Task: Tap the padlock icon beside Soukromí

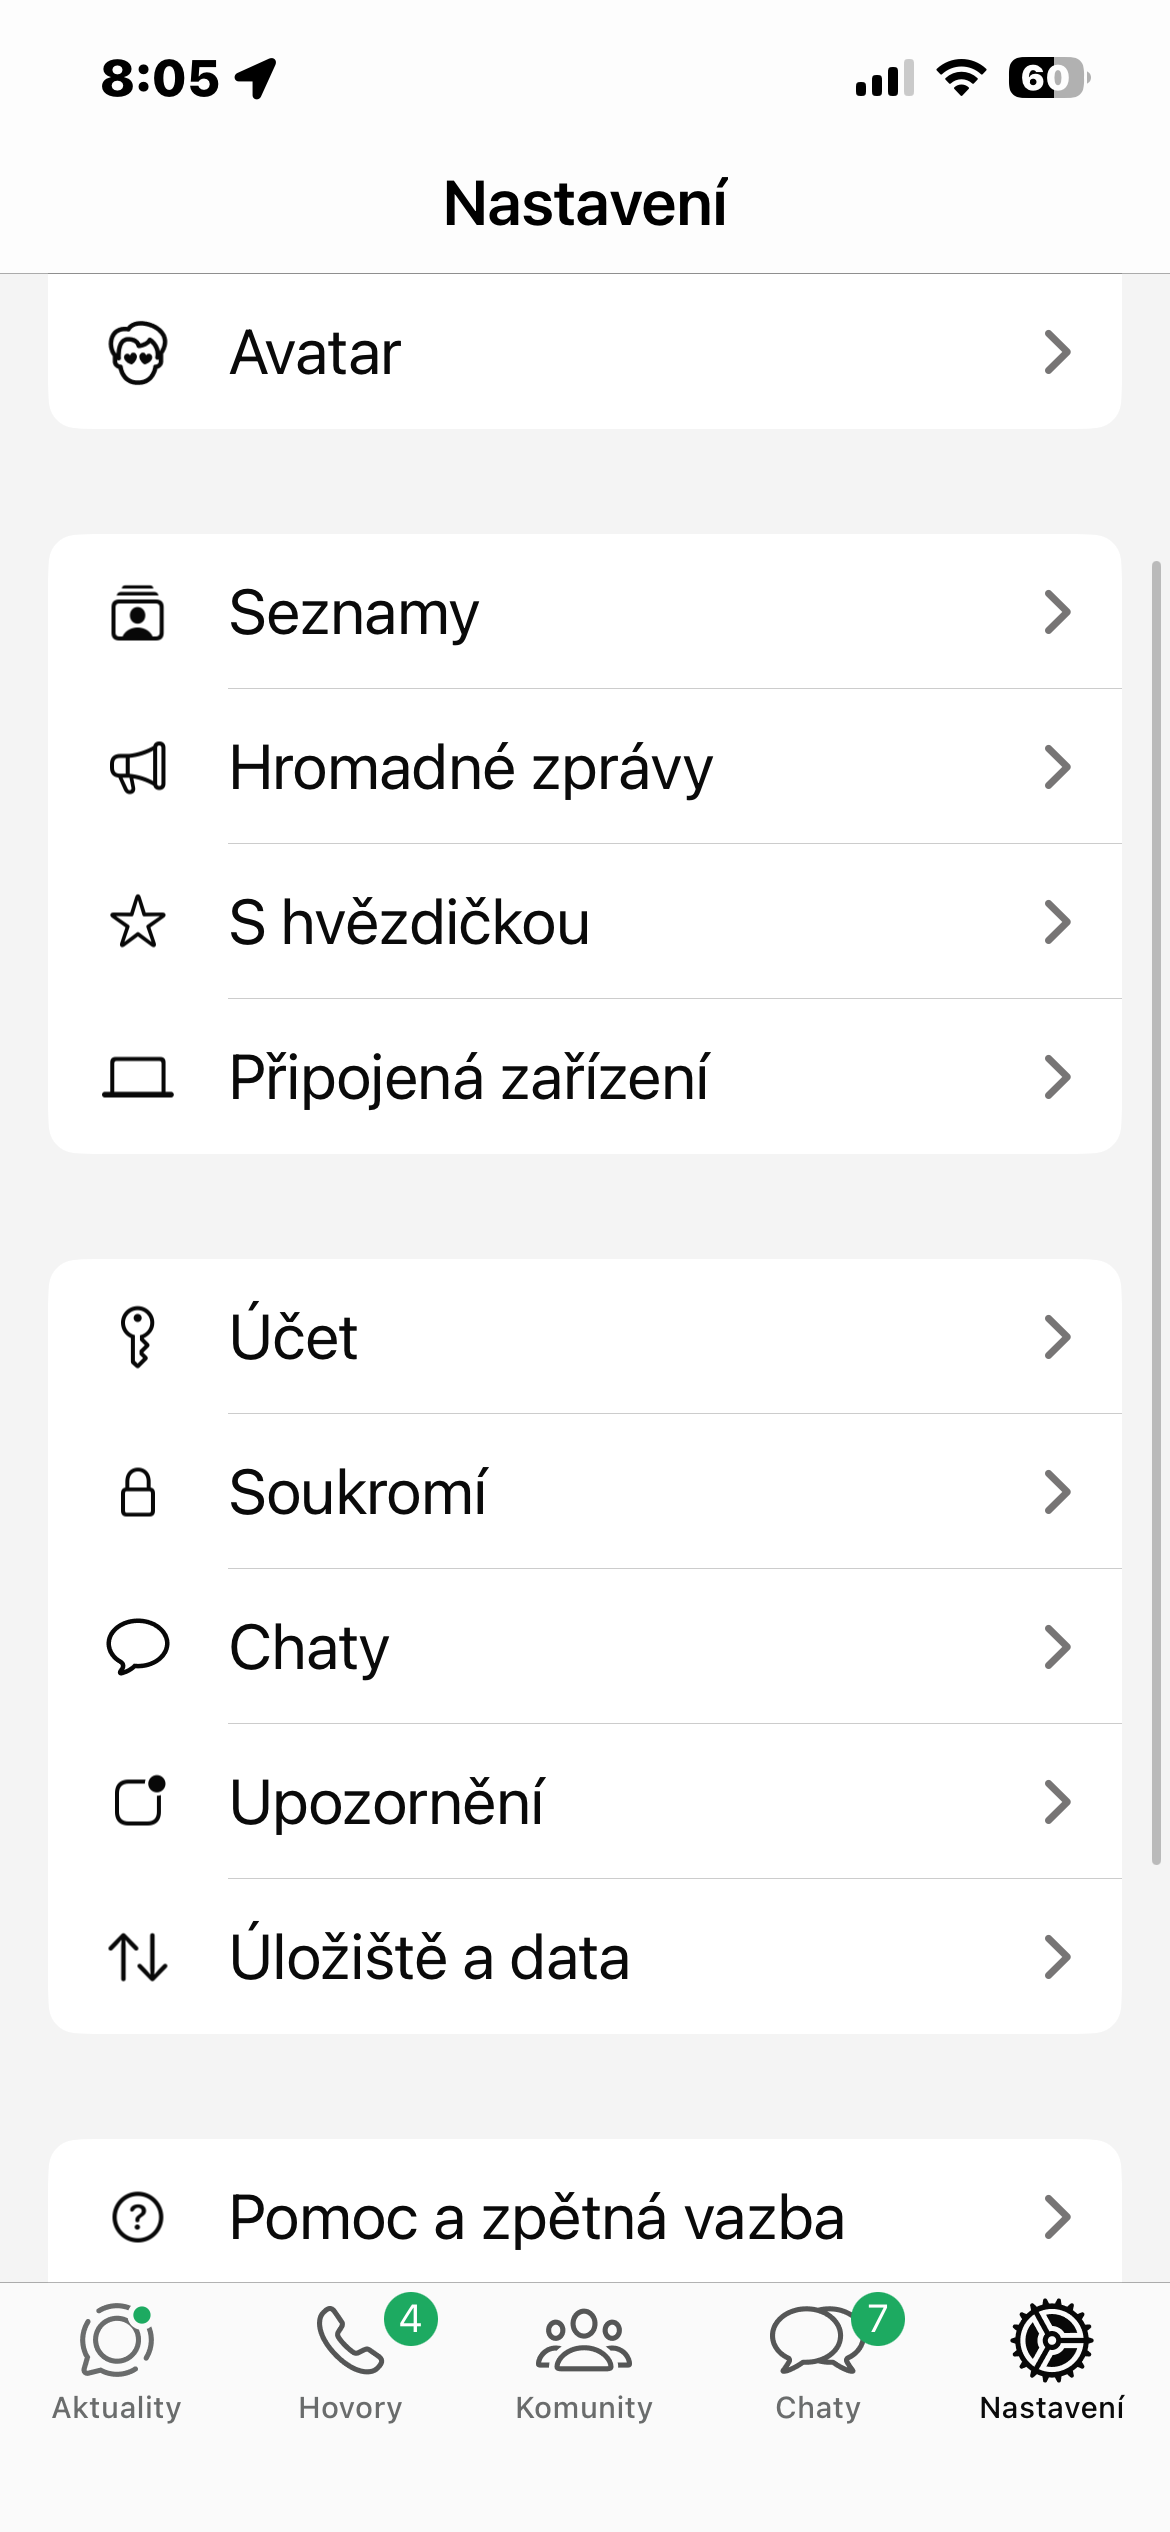Action: [138, 1493]
